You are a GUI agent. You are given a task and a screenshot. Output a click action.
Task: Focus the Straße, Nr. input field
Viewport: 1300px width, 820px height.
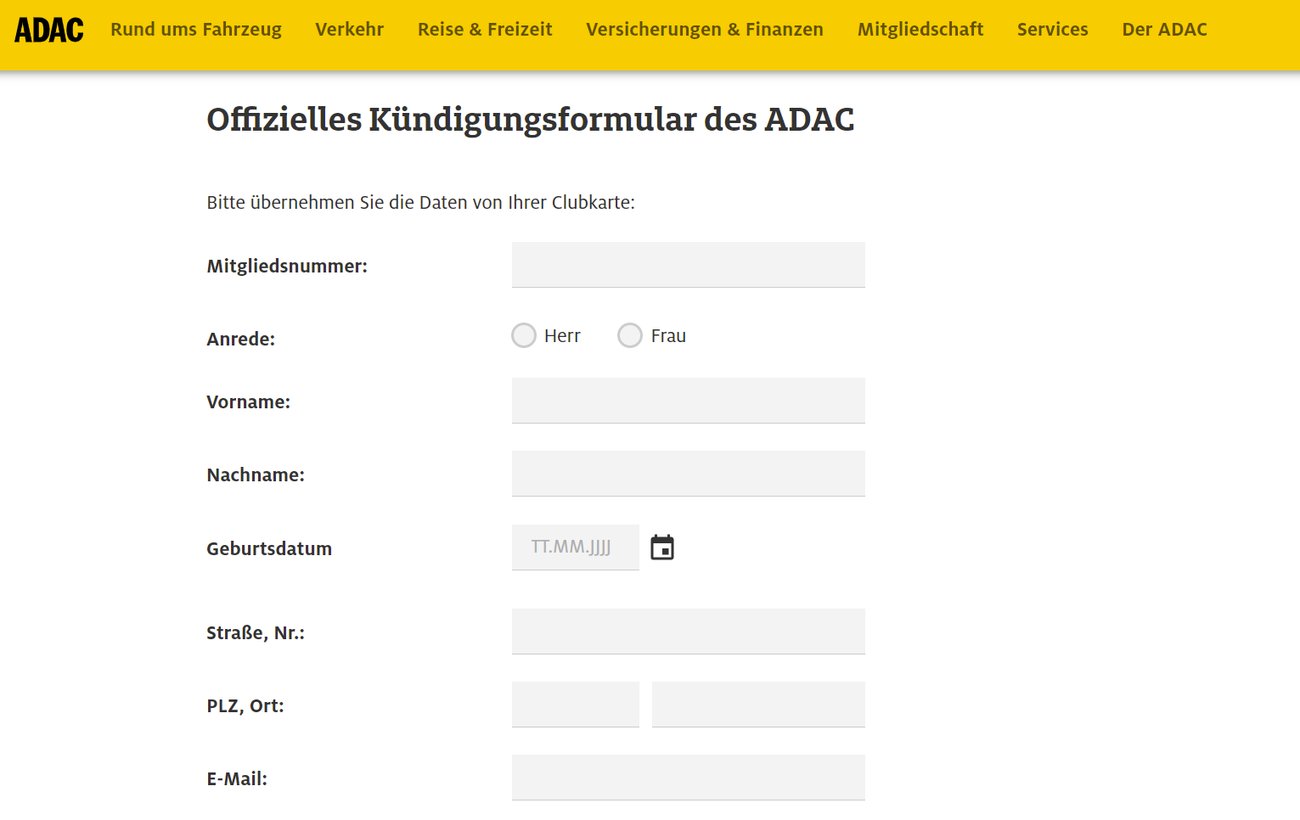tap(688, 632)
